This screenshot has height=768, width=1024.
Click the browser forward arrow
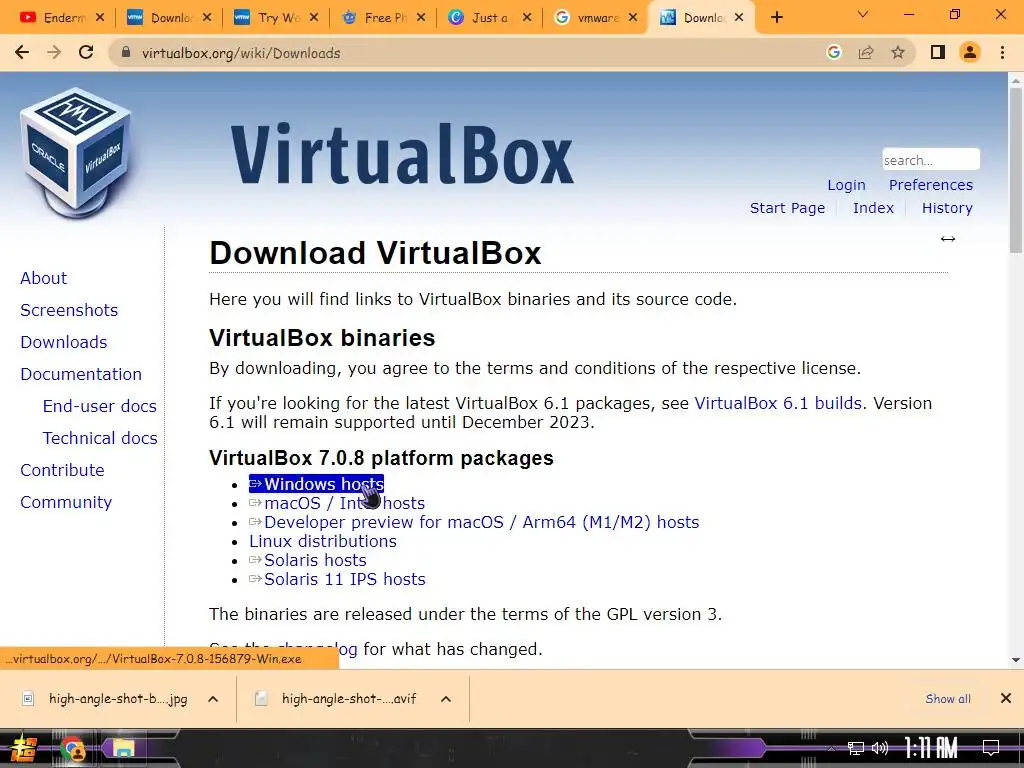54,52
